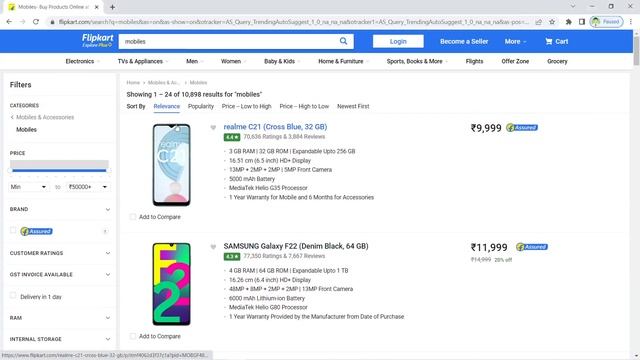Viewport: 640px width, 360px height.
Task: Open the Women category menu
Action: (x=233, y=61)
